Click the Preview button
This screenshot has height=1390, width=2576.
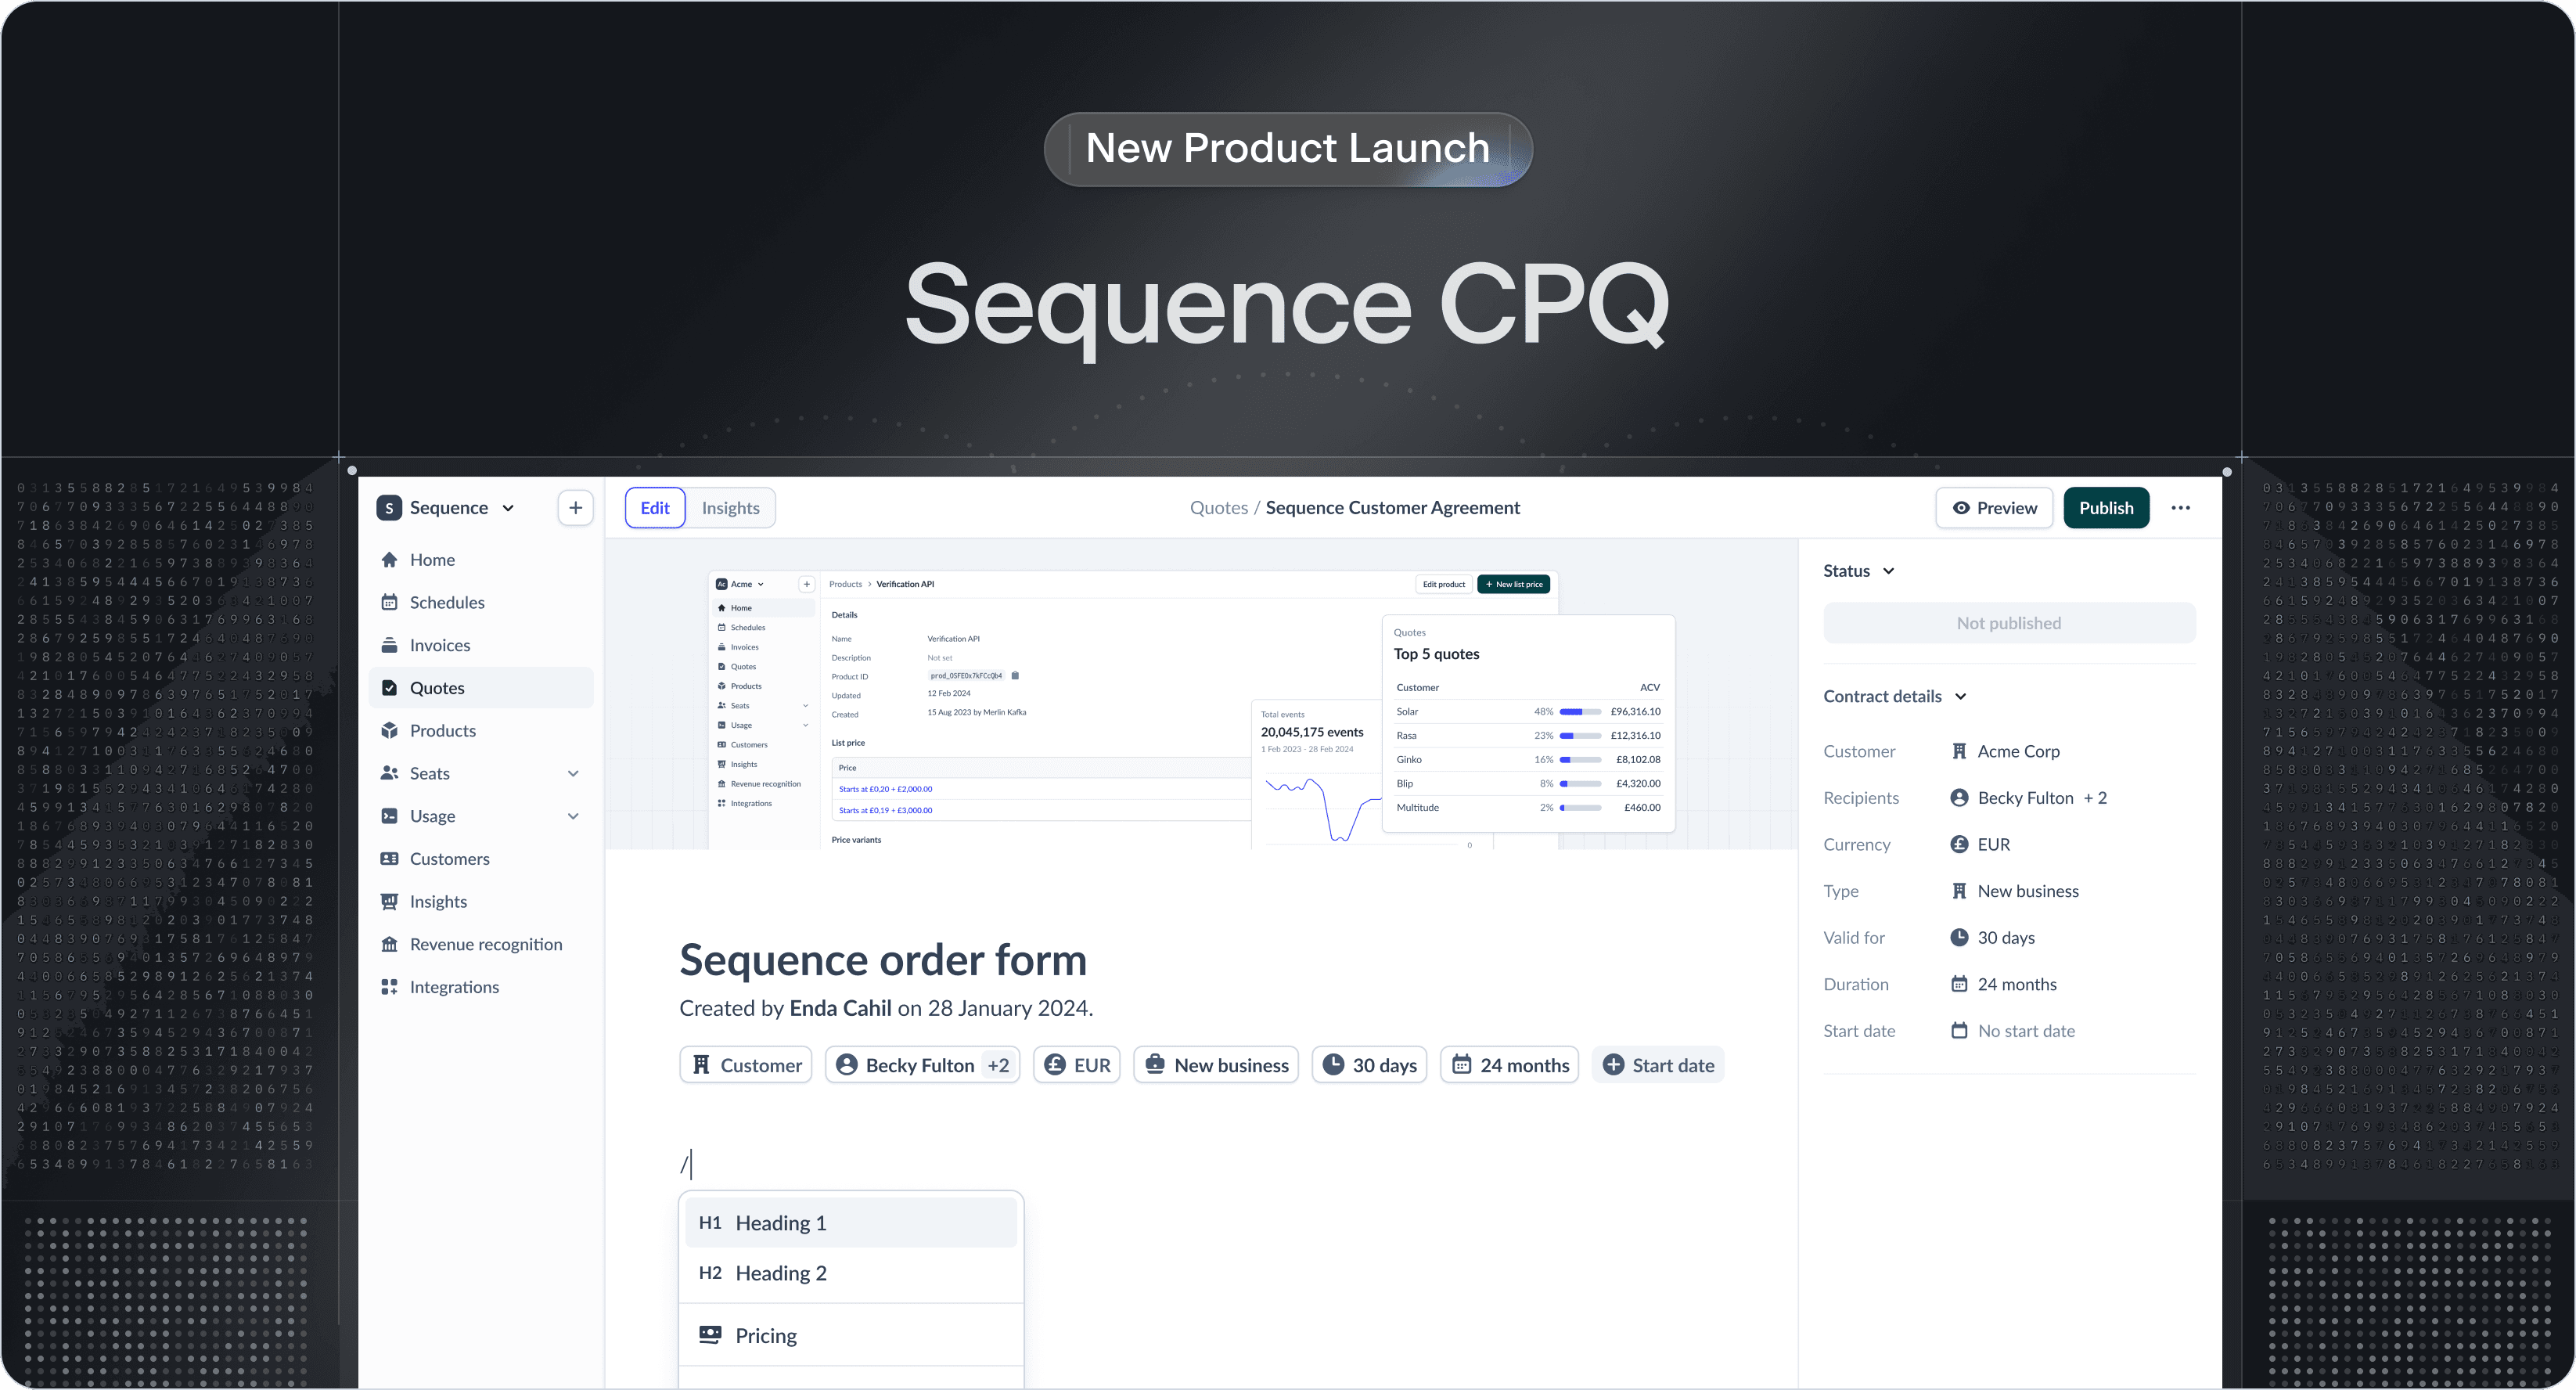[1994, 508]
